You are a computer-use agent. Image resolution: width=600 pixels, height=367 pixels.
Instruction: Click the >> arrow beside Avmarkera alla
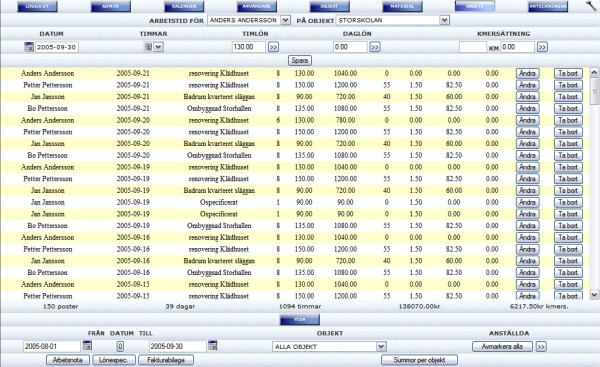click(541, 346)
